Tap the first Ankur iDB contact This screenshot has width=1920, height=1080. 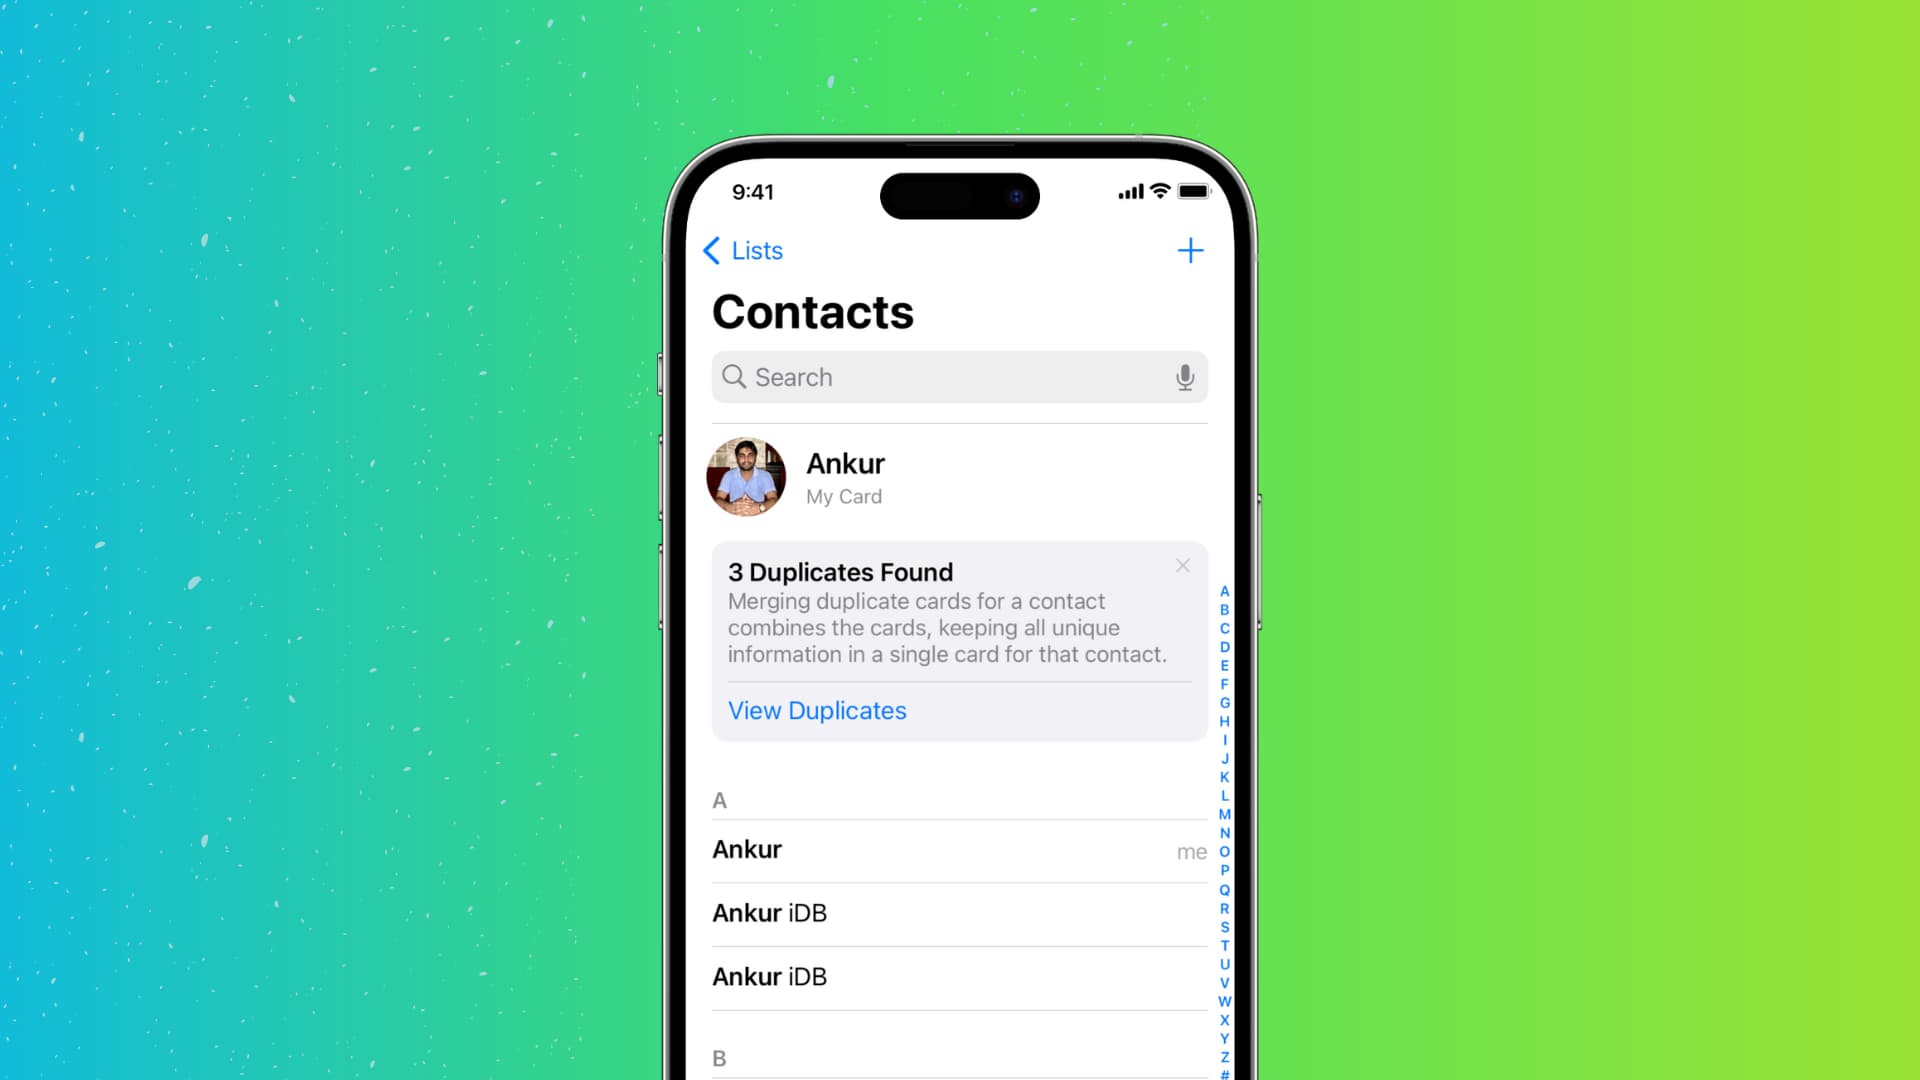(x=960, y=913)
